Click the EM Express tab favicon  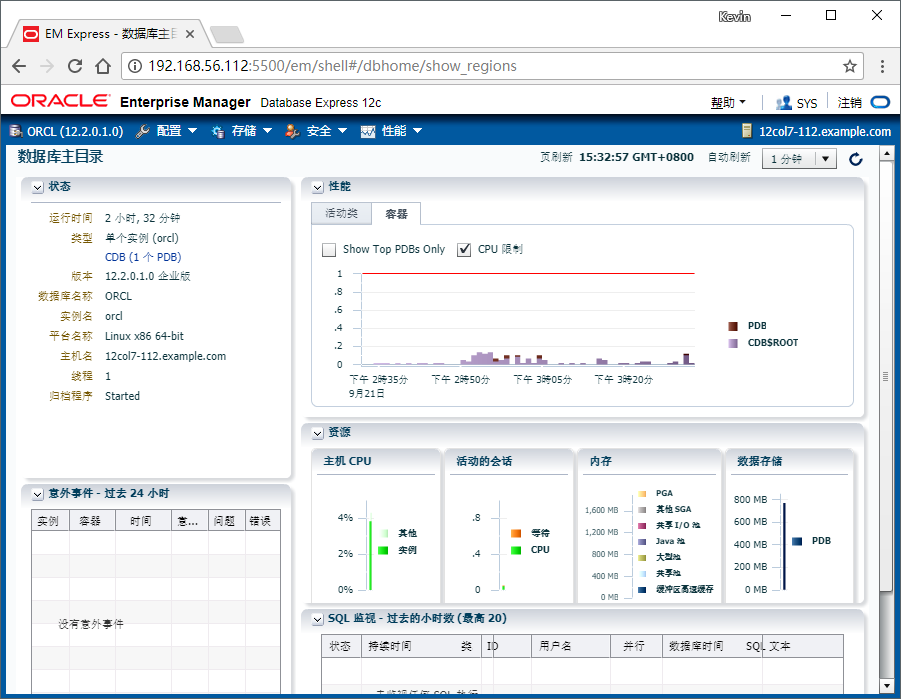(31, 34)
